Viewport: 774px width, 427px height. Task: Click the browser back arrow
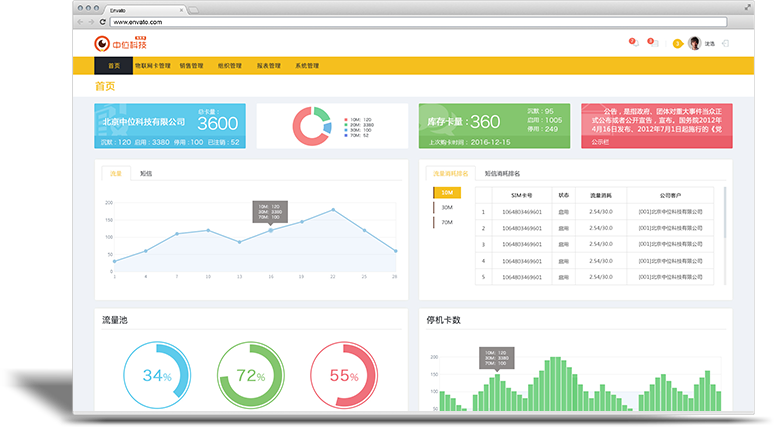pyautogui.click(x=80, y=21)
